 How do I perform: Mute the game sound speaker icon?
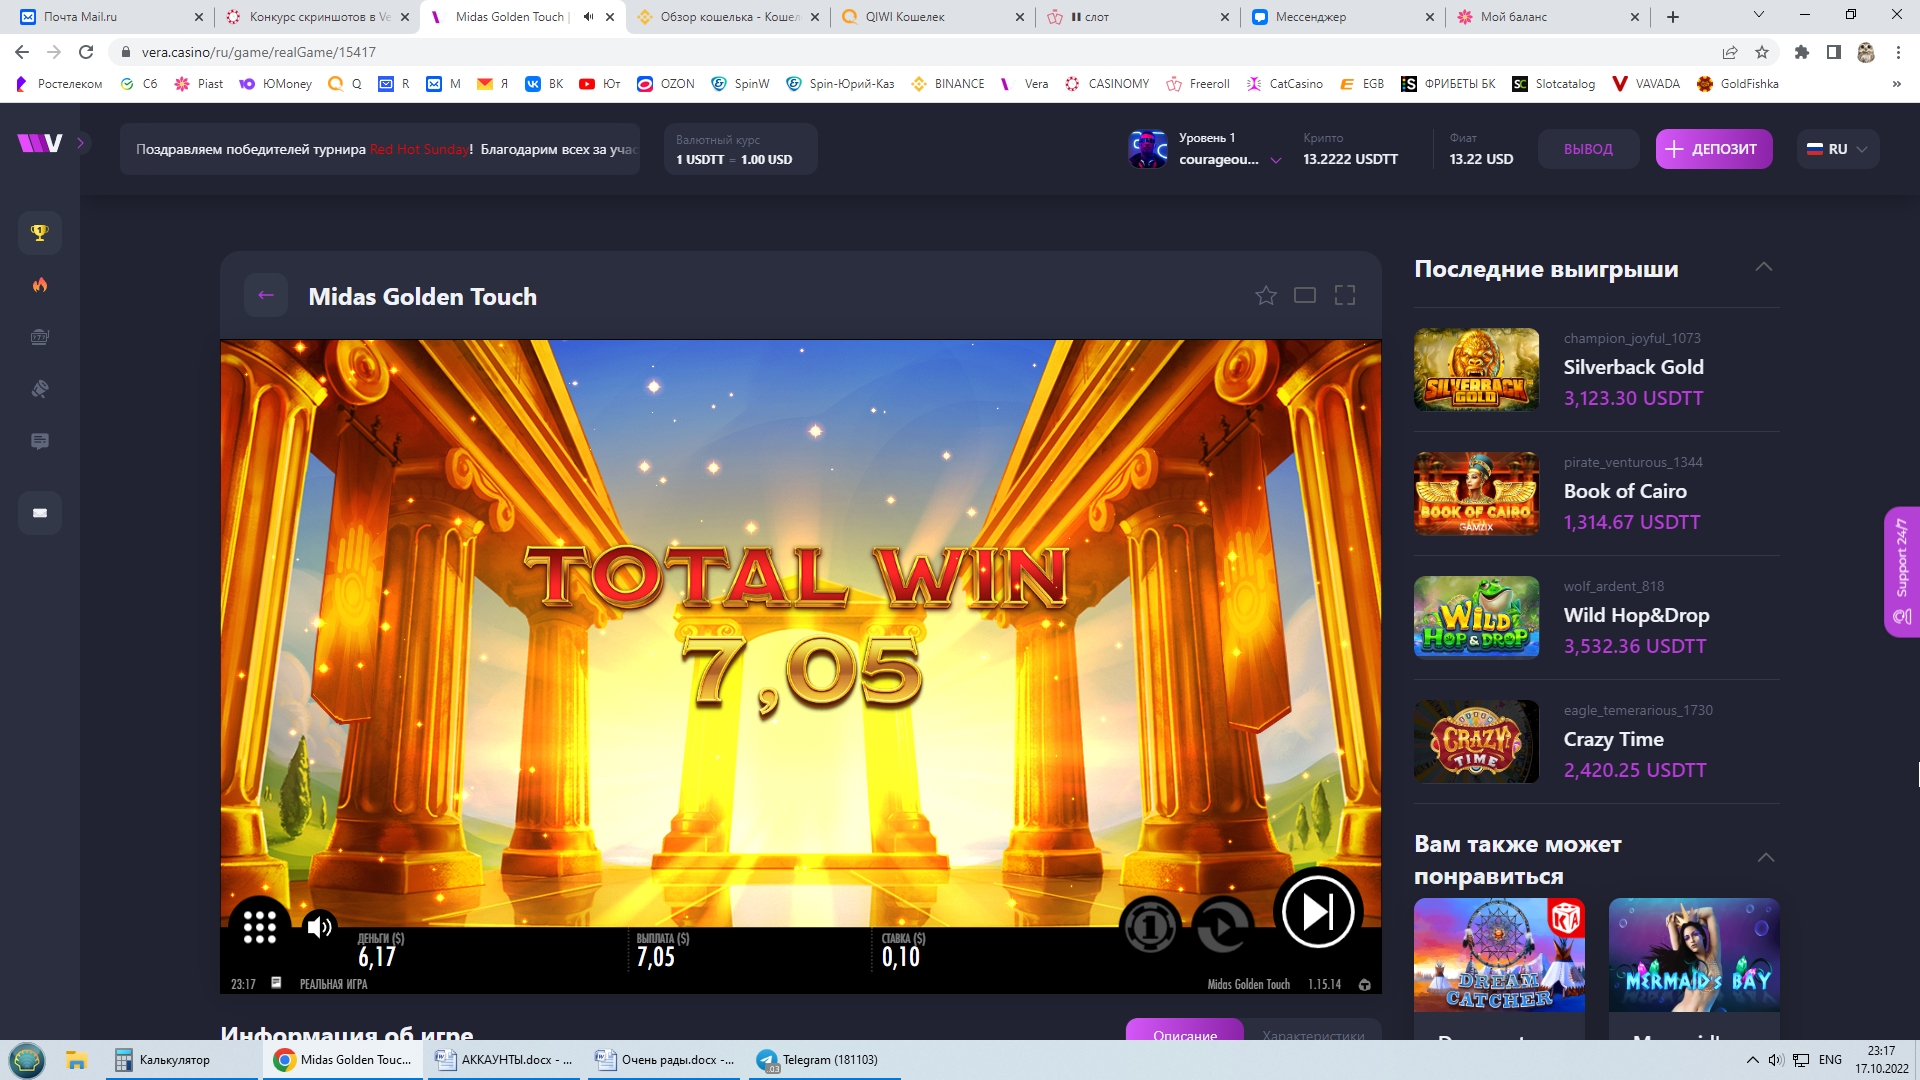[320, 927]
